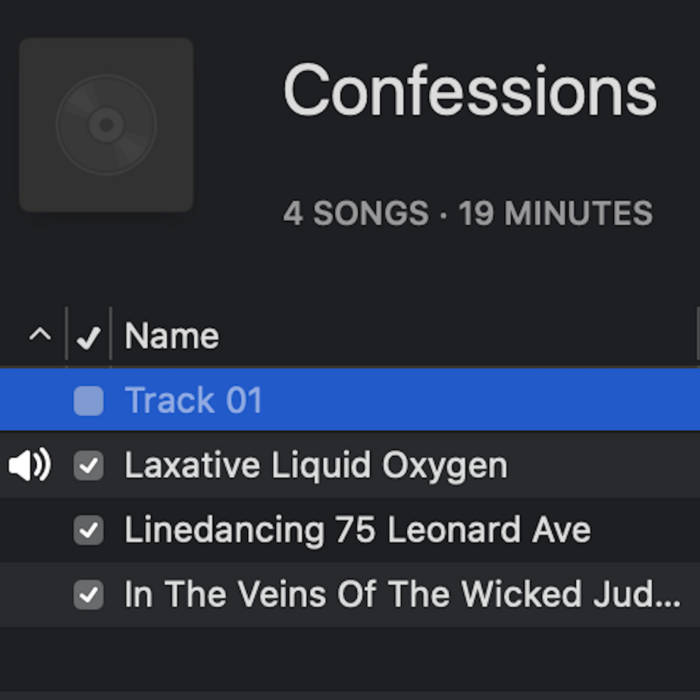Click the divider right of the Name column
This screenshot has height=700, width=700.
(696, 335)
